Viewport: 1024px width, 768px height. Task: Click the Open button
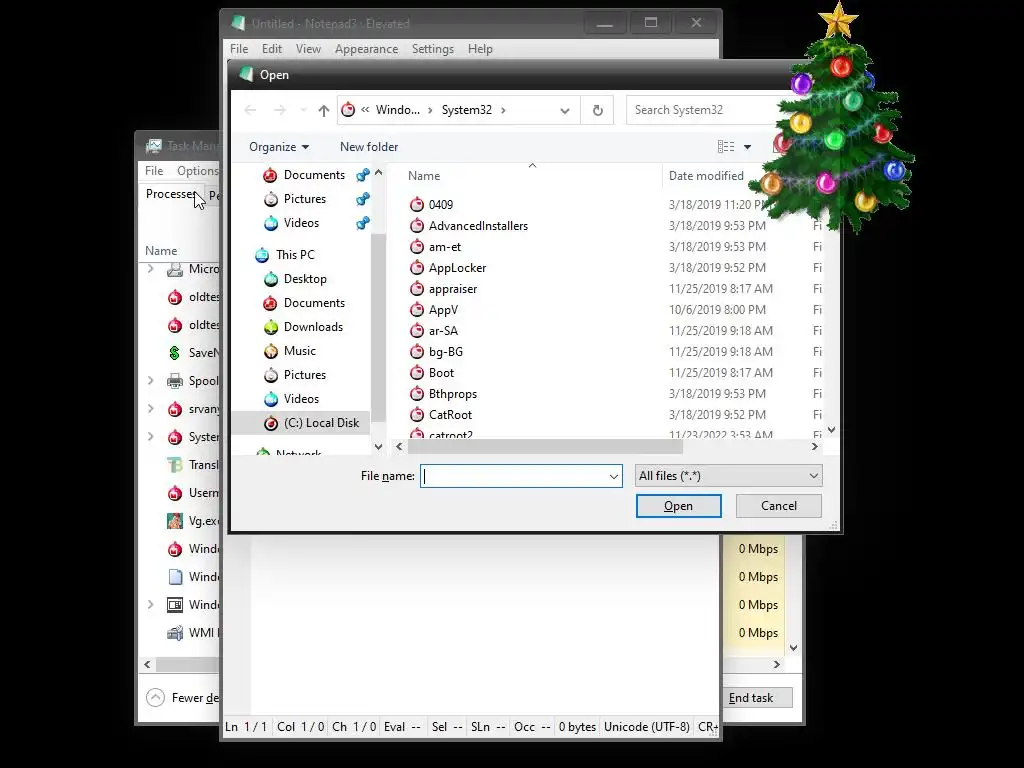679,505
